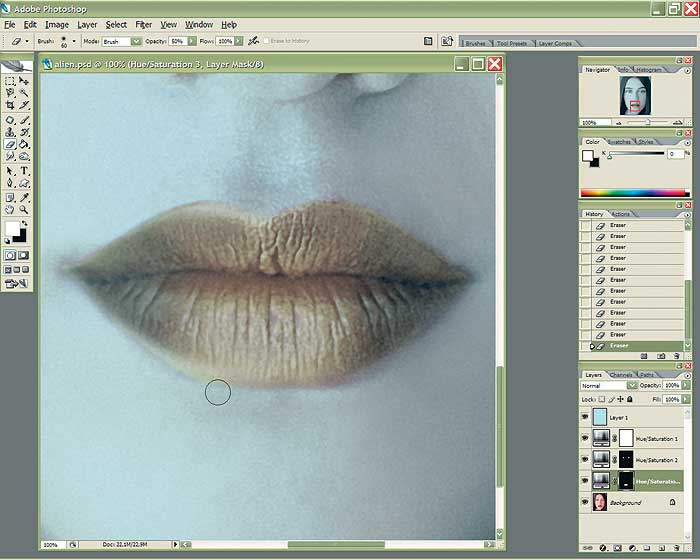Select the History Brush tool
The height and width of the screenshot is (560, 700).
coord(24,132)
